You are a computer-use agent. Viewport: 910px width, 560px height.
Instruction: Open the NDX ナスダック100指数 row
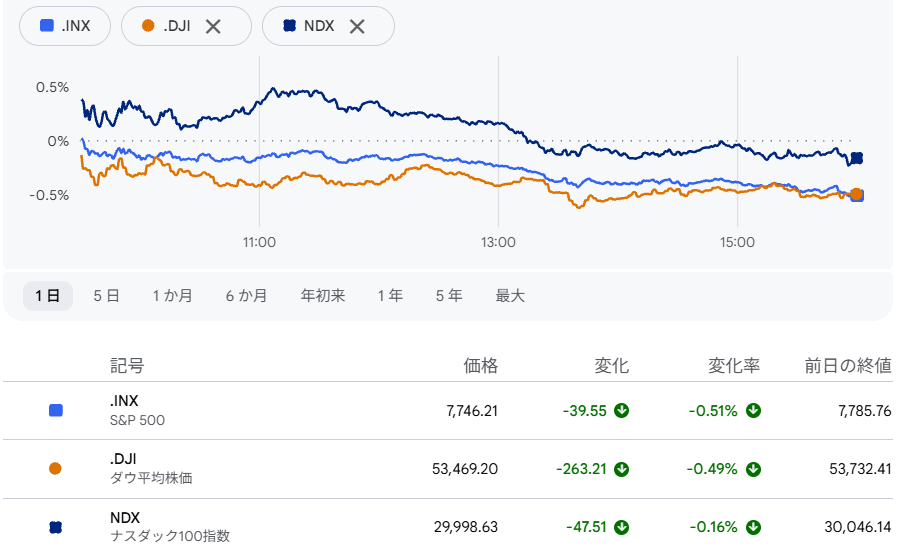tap(447, 527)
